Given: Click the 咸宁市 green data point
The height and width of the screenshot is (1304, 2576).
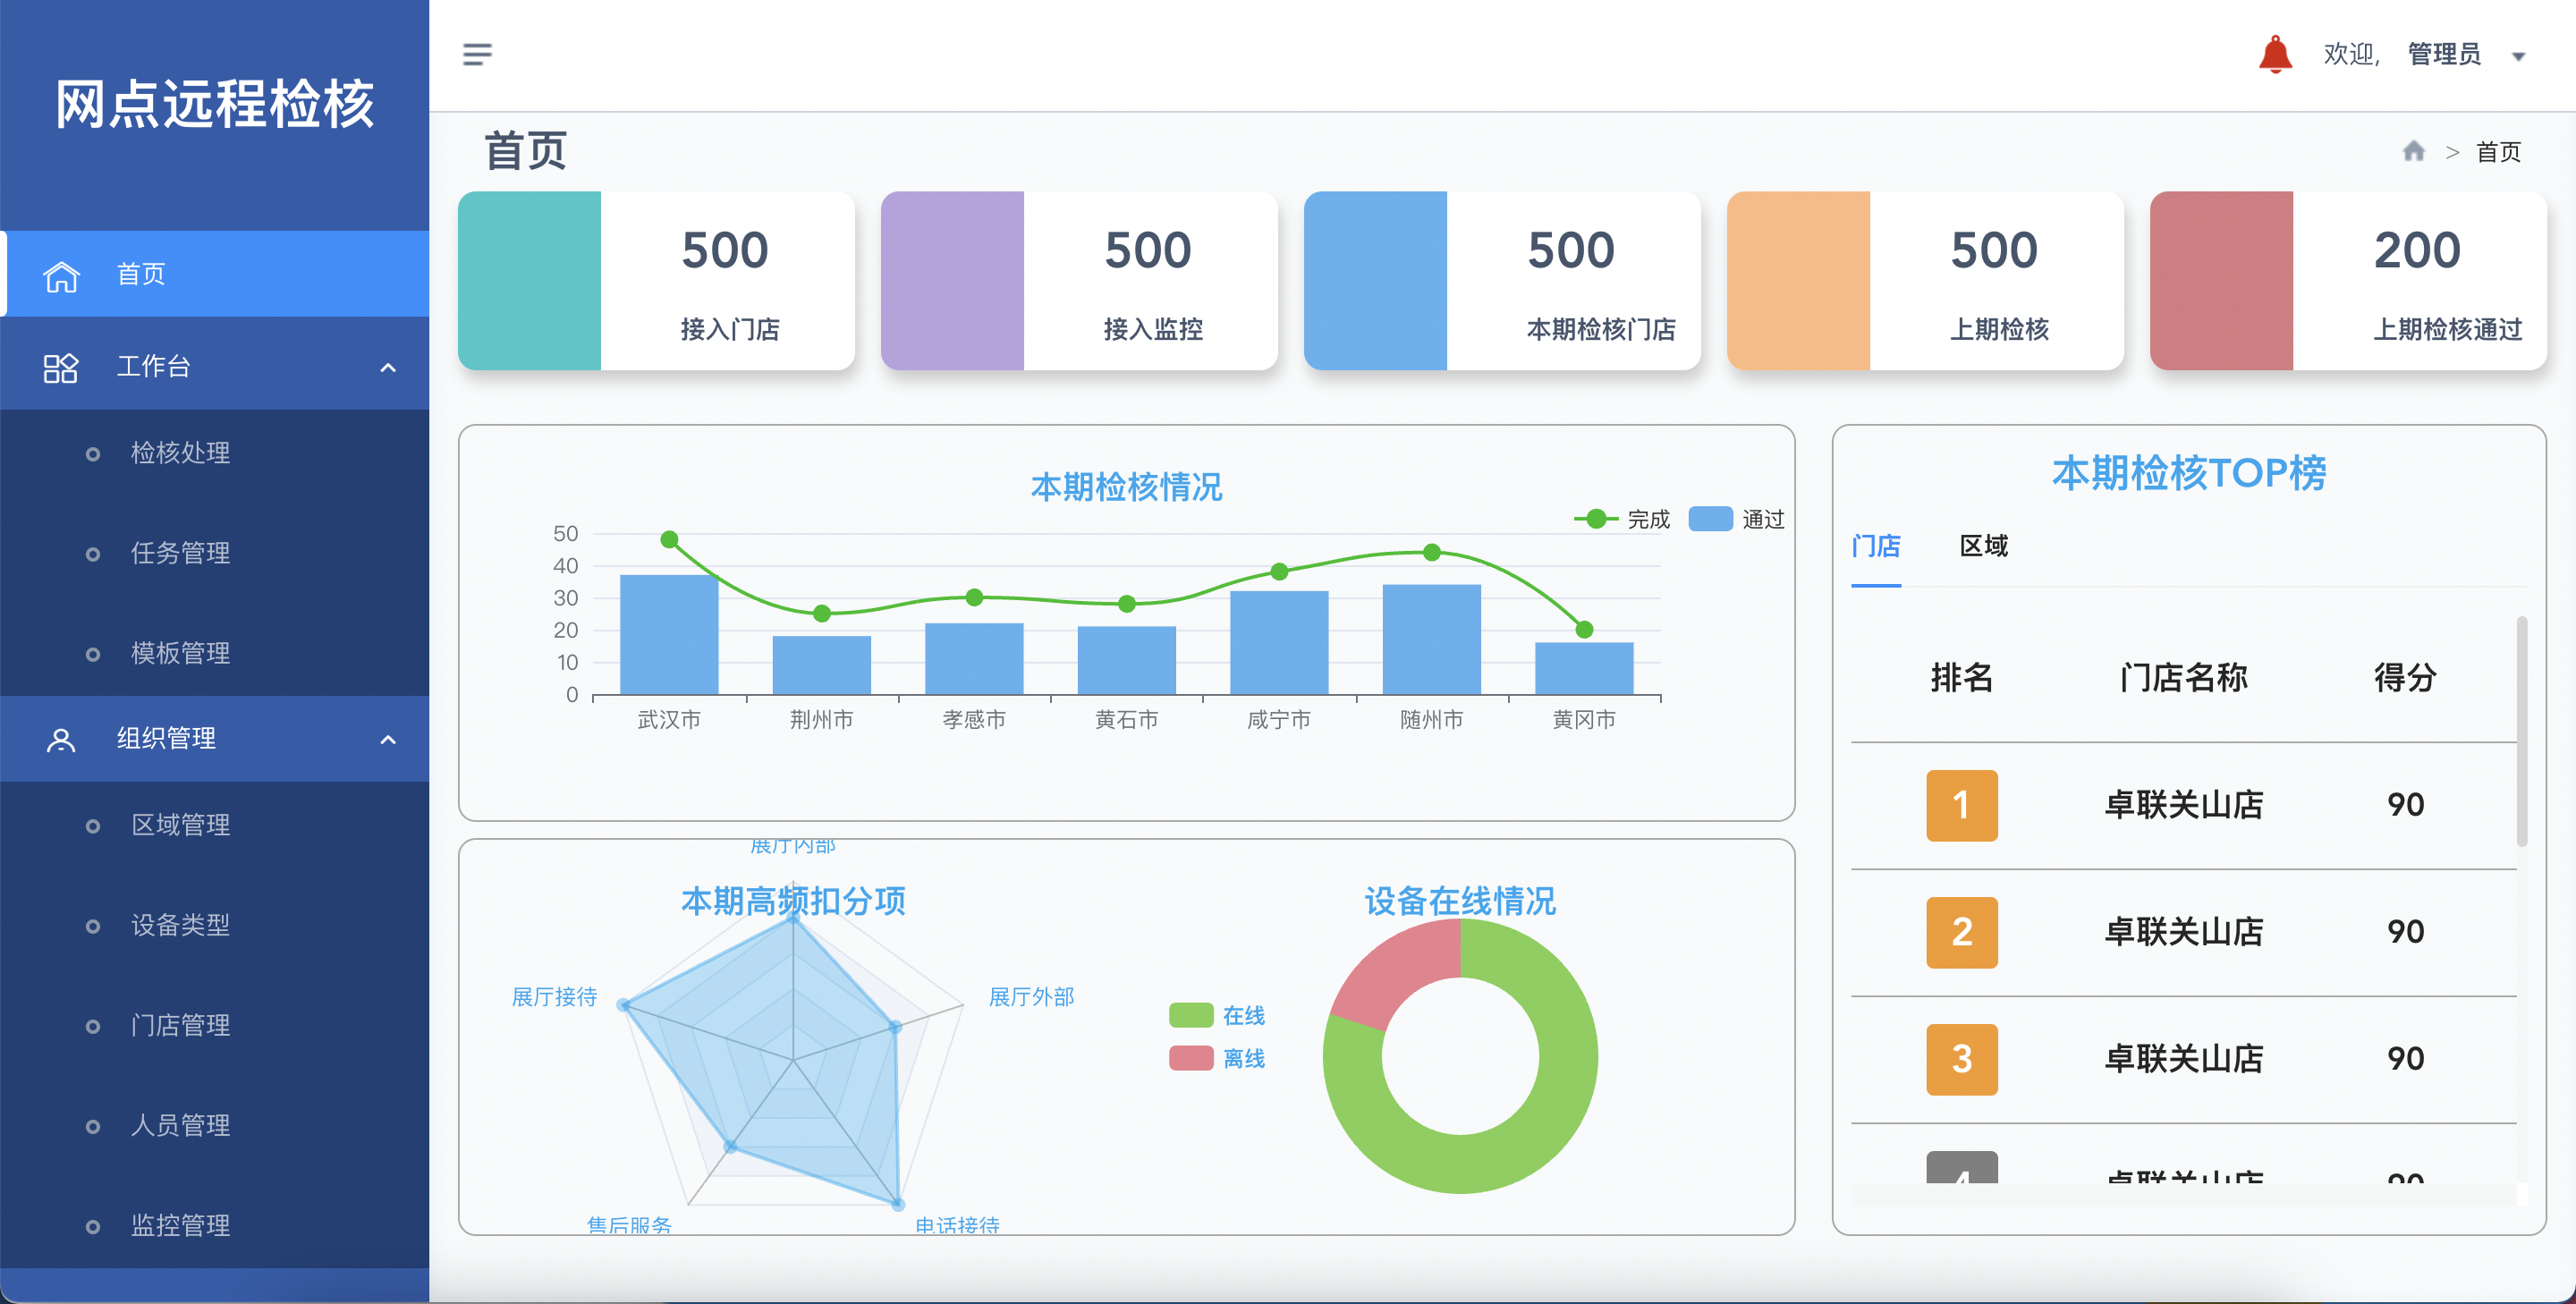Looking at the screenshot, I should pos(1279,572).
